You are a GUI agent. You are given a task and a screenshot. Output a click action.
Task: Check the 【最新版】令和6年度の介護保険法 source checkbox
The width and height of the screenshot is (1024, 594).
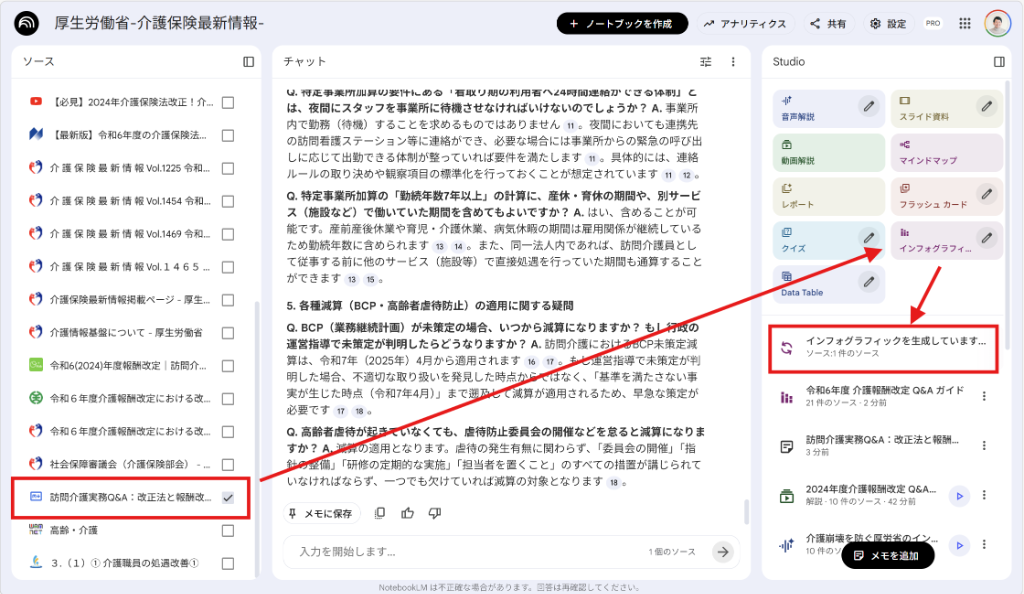coord(228,135)
